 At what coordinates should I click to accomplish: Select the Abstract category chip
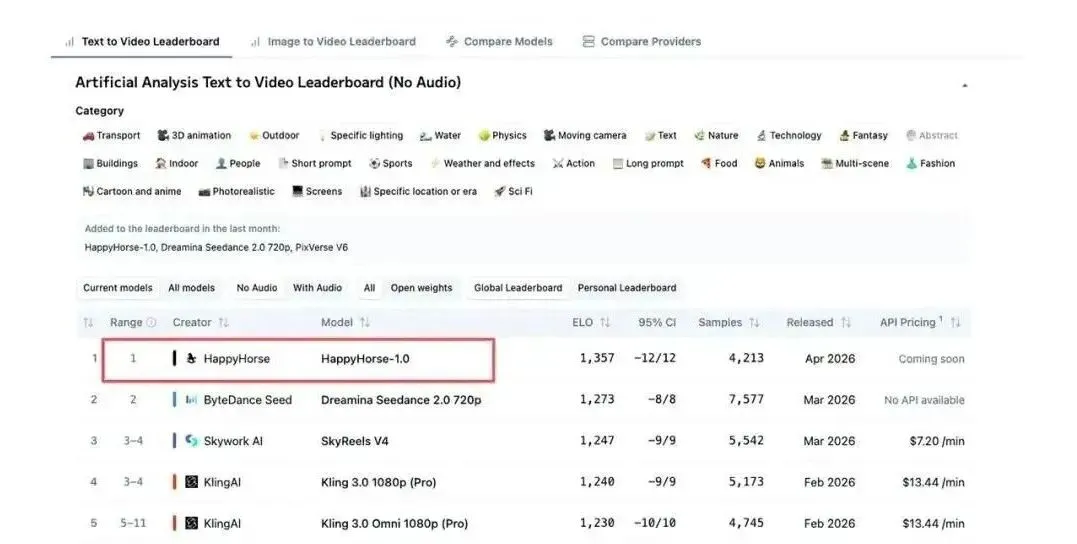pyautogui.click(x=931, y=135)
